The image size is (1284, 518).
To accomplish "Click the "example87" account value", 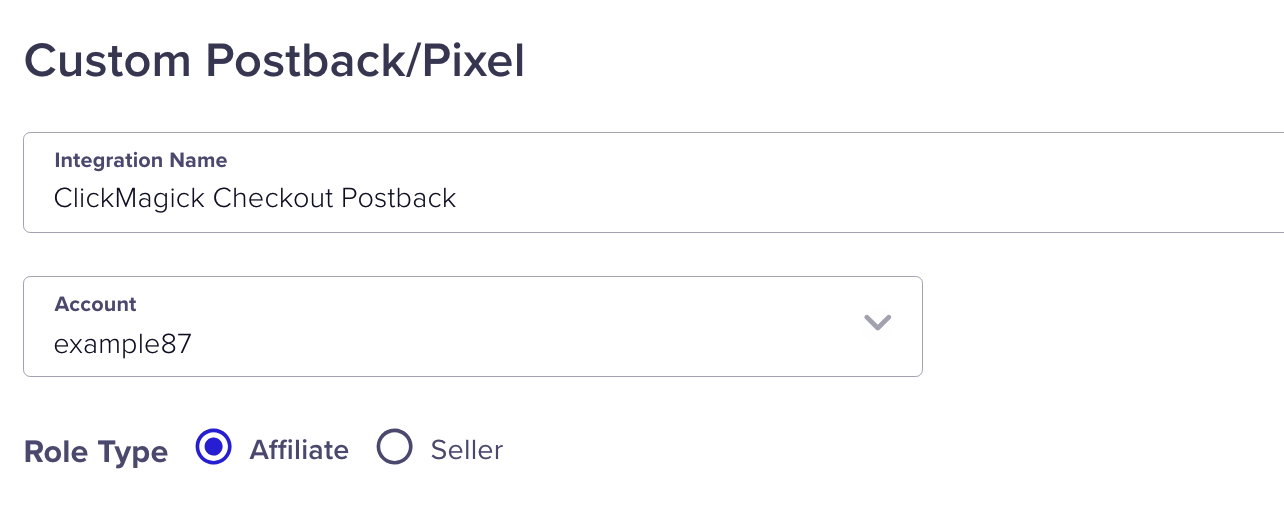I will click(x=122, y=345).
